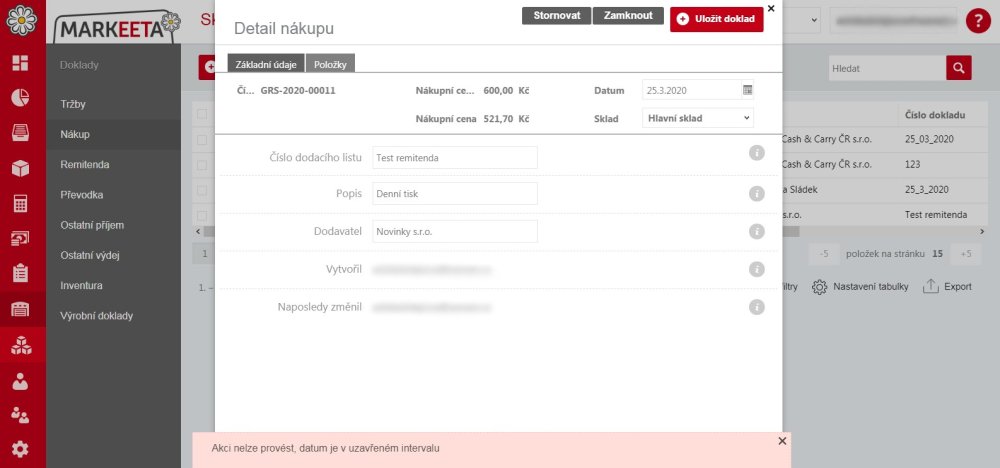Click info icon beside Popis field
This screenshot has width=1000, height=468.
(x=756, y=194)
